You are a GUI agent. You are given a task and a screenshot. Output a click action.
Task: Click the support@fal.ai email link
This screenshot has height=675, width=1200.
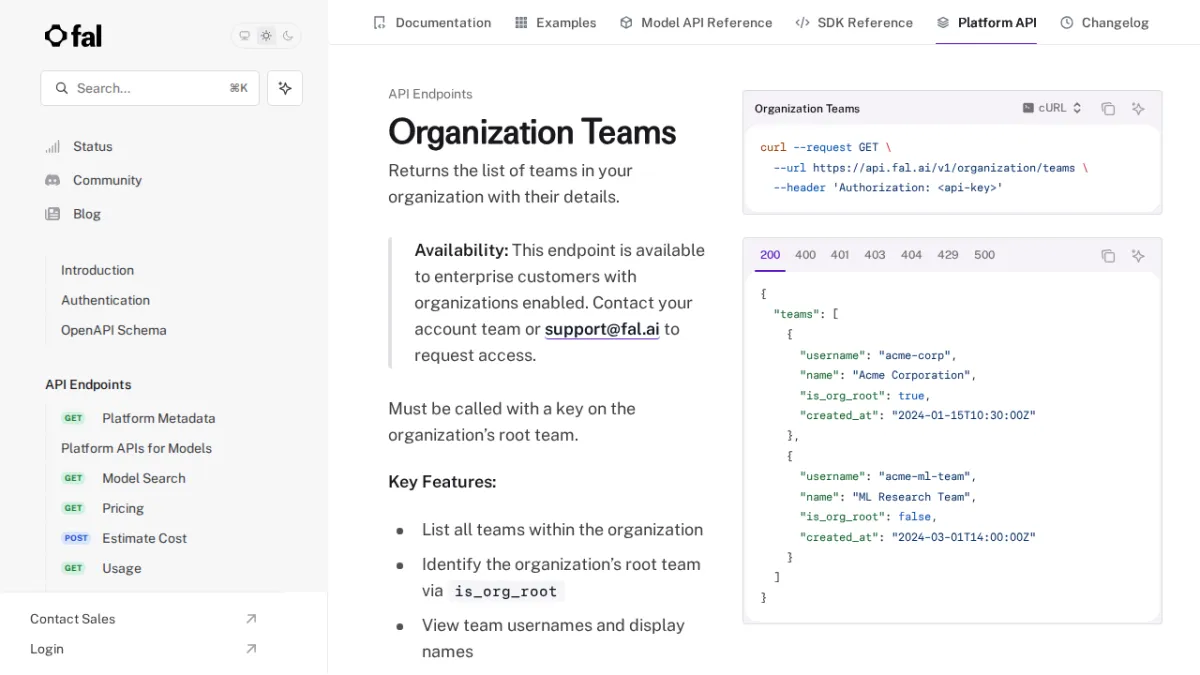pyautogui.click(x=602, y=329)
